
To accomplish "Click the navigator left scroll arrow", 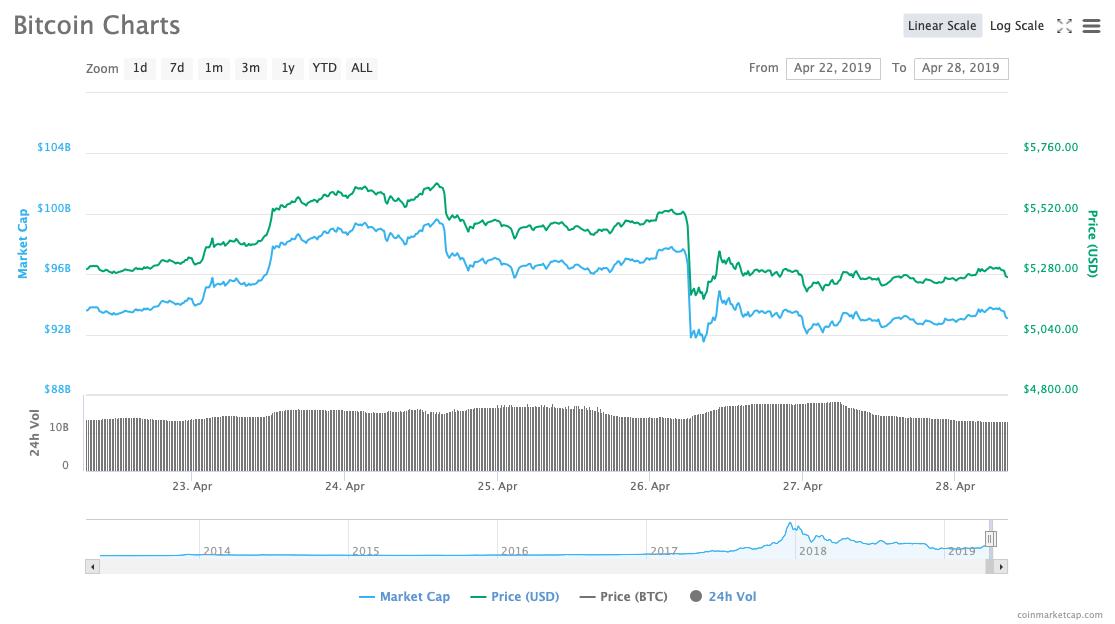I will pyautogui.click(x=92, y=566).
